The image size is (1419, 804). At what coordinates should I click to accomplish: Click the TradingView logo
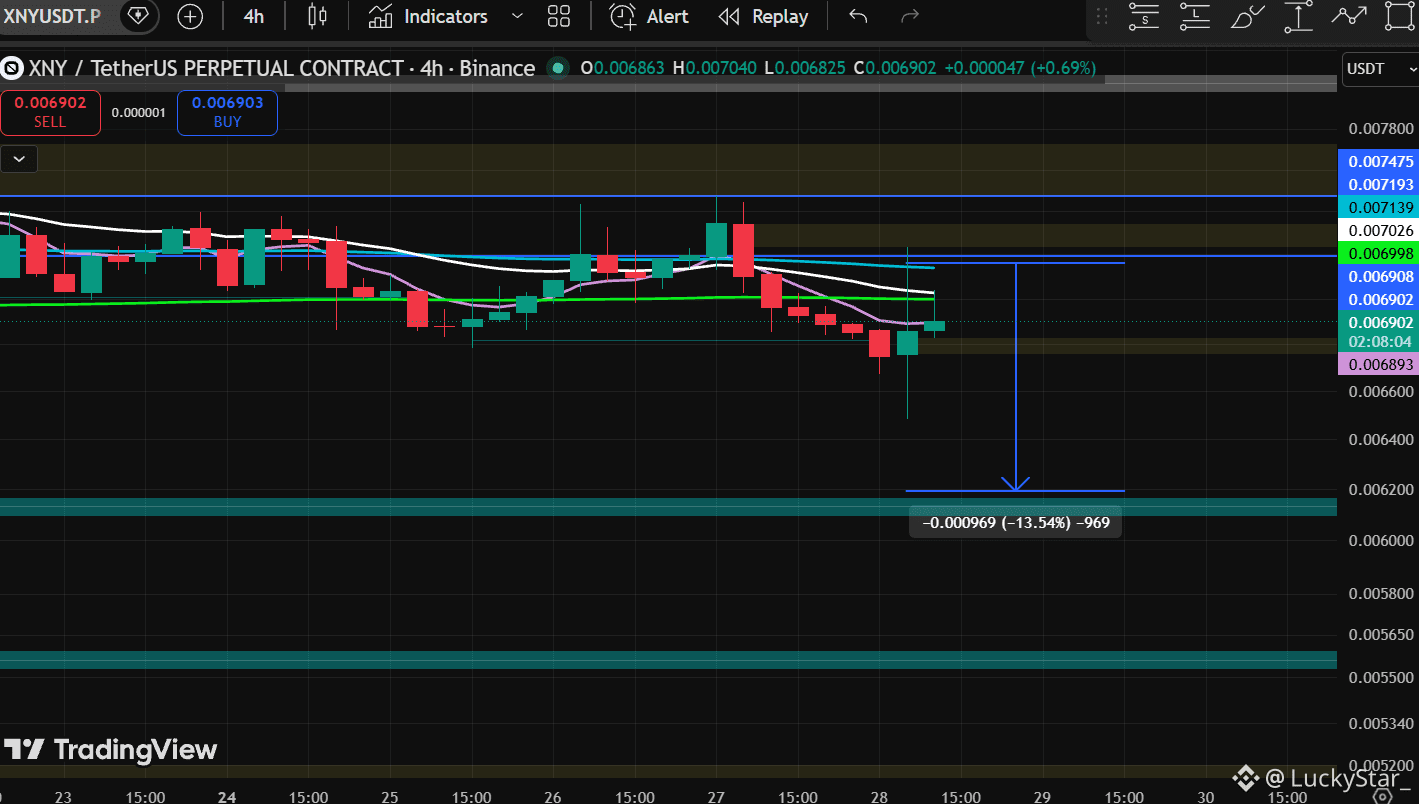tap(110, 749)
